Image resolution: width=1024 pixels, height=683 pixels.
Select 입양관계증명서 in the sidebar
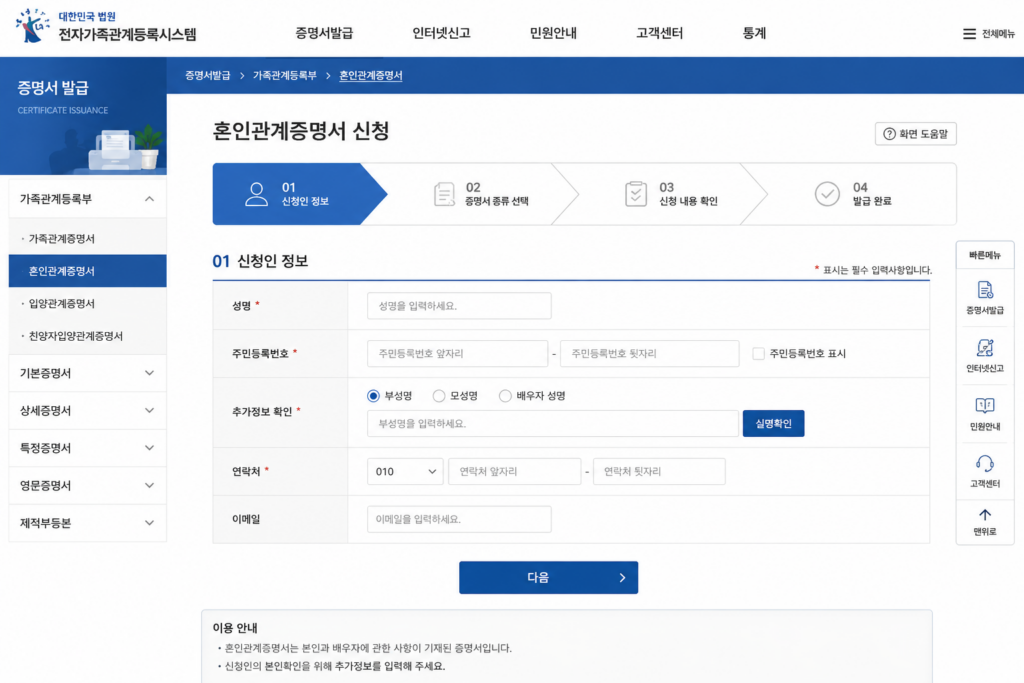(x=88, y=304)
